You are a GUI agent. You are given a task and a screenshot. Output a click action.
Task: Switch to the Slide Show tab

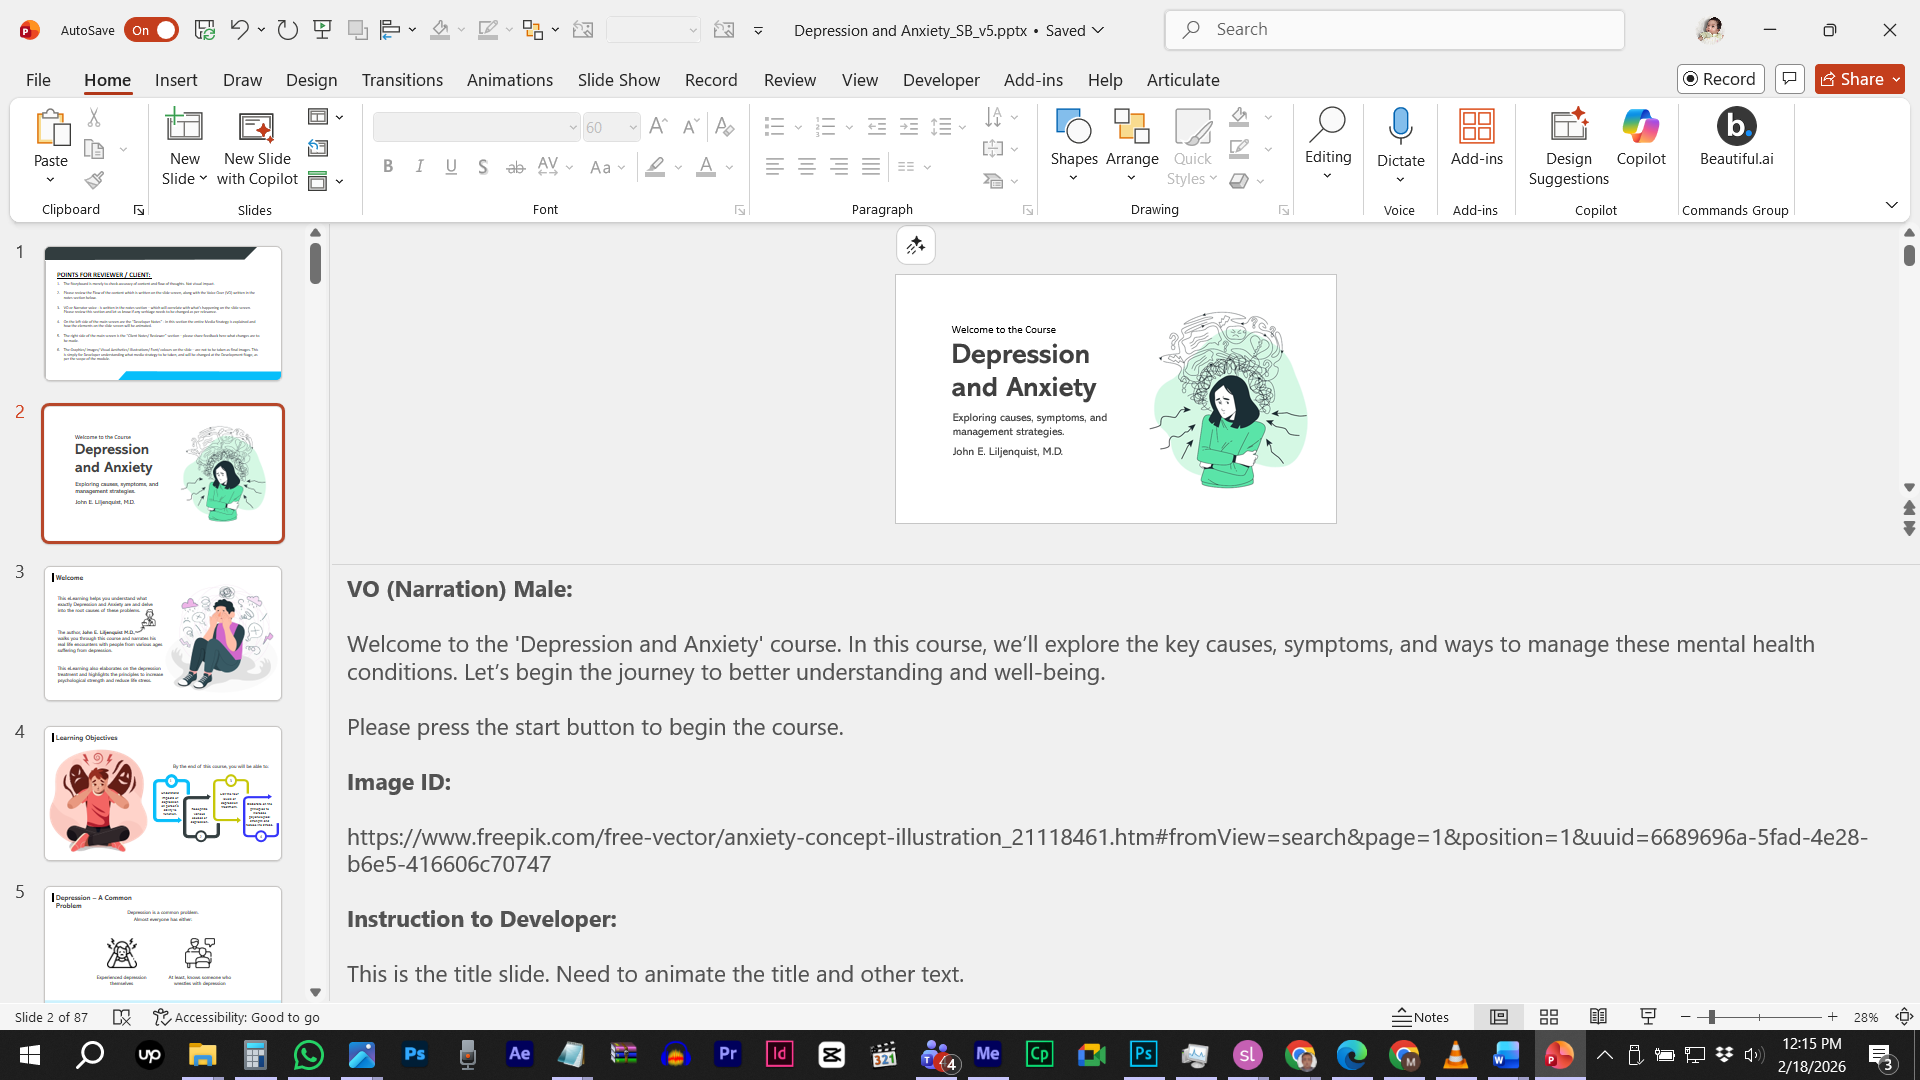618,80
